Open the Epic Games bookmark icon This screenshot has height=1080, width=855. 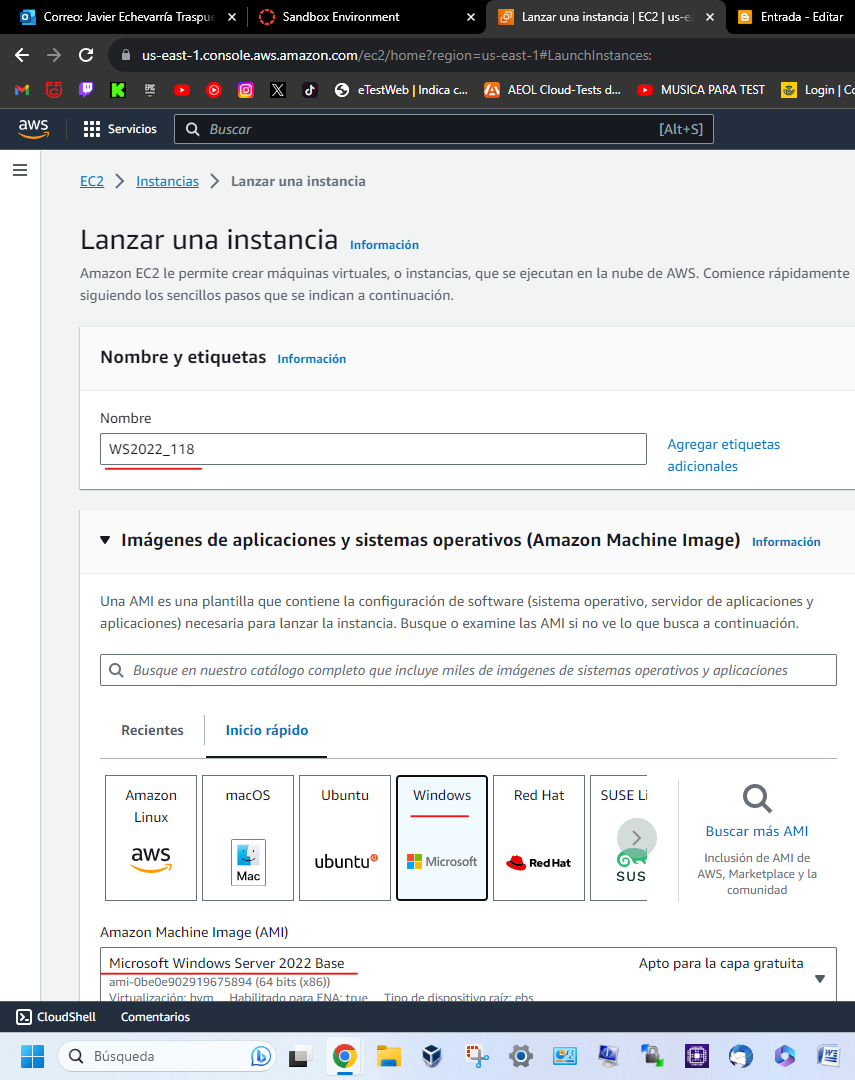click(150, 90)
